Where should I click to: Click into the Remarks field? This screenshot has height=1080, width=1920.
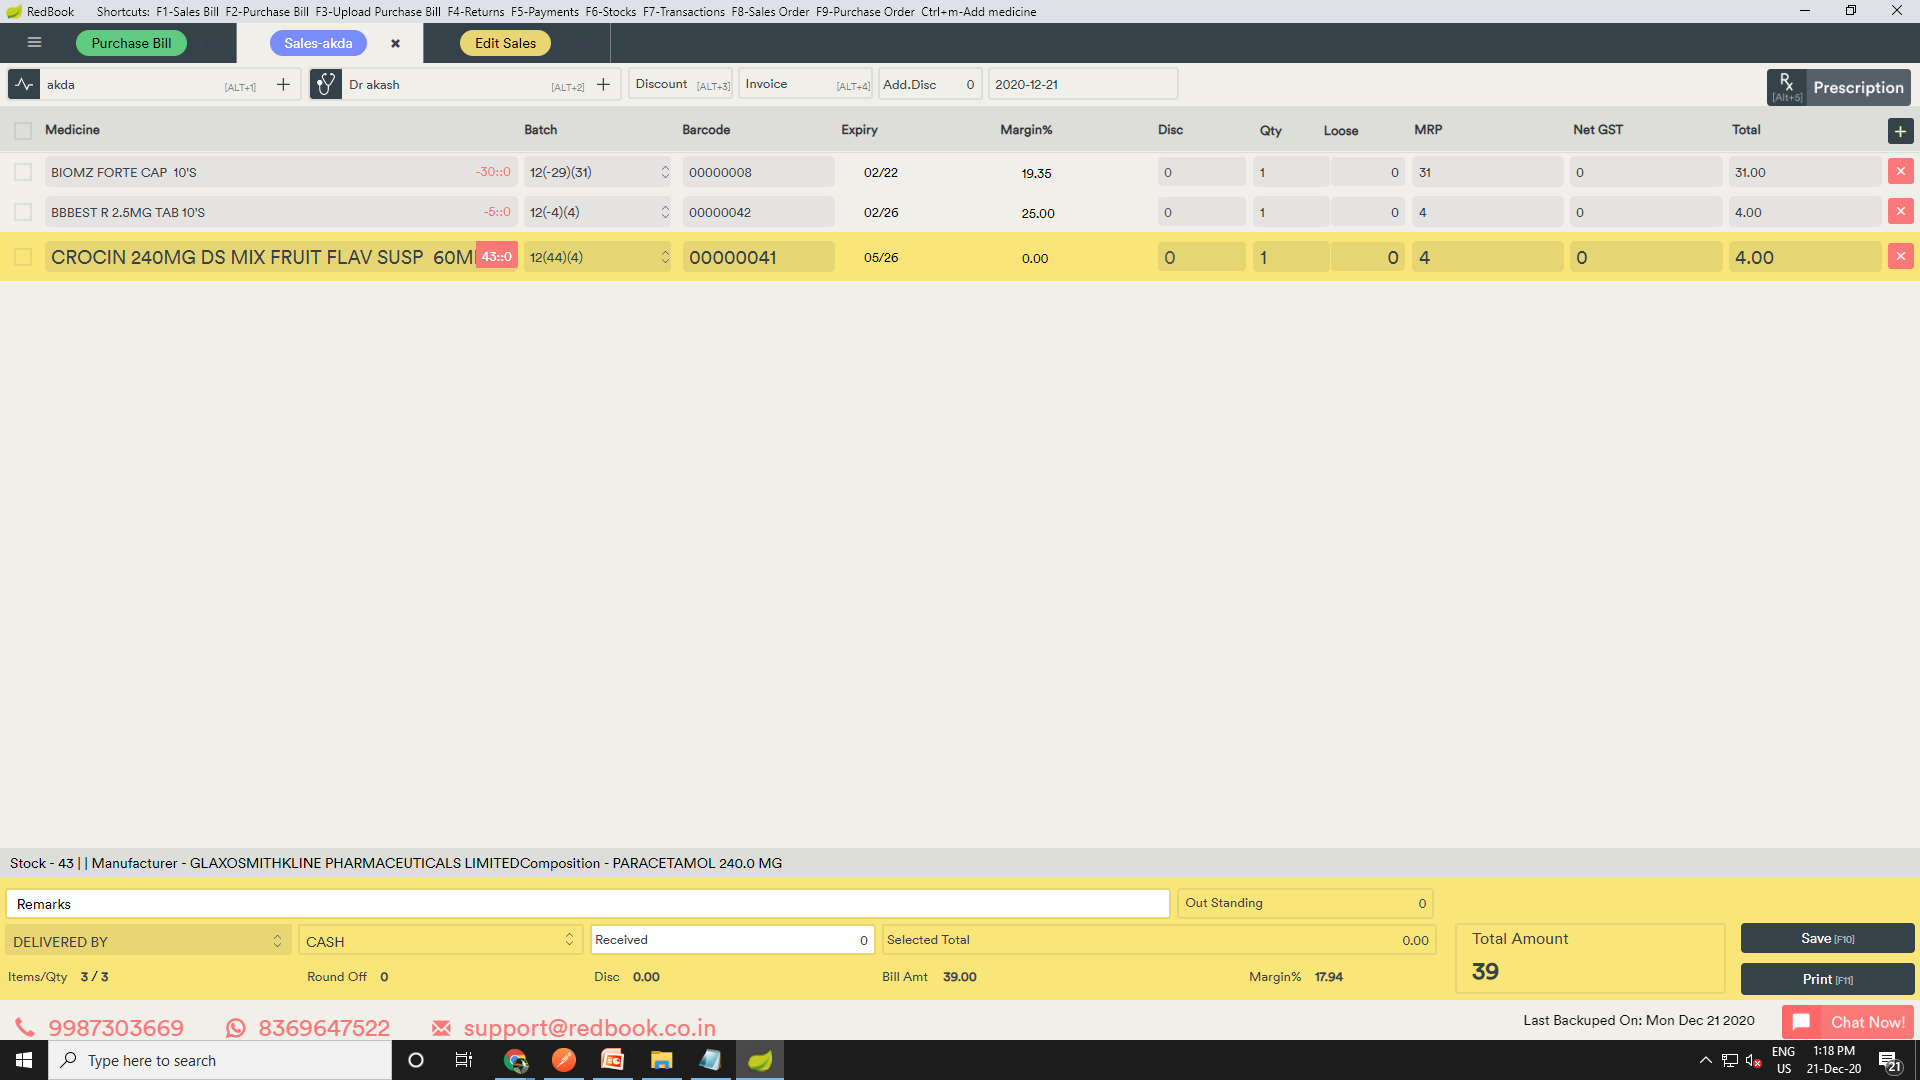[588, 904]
